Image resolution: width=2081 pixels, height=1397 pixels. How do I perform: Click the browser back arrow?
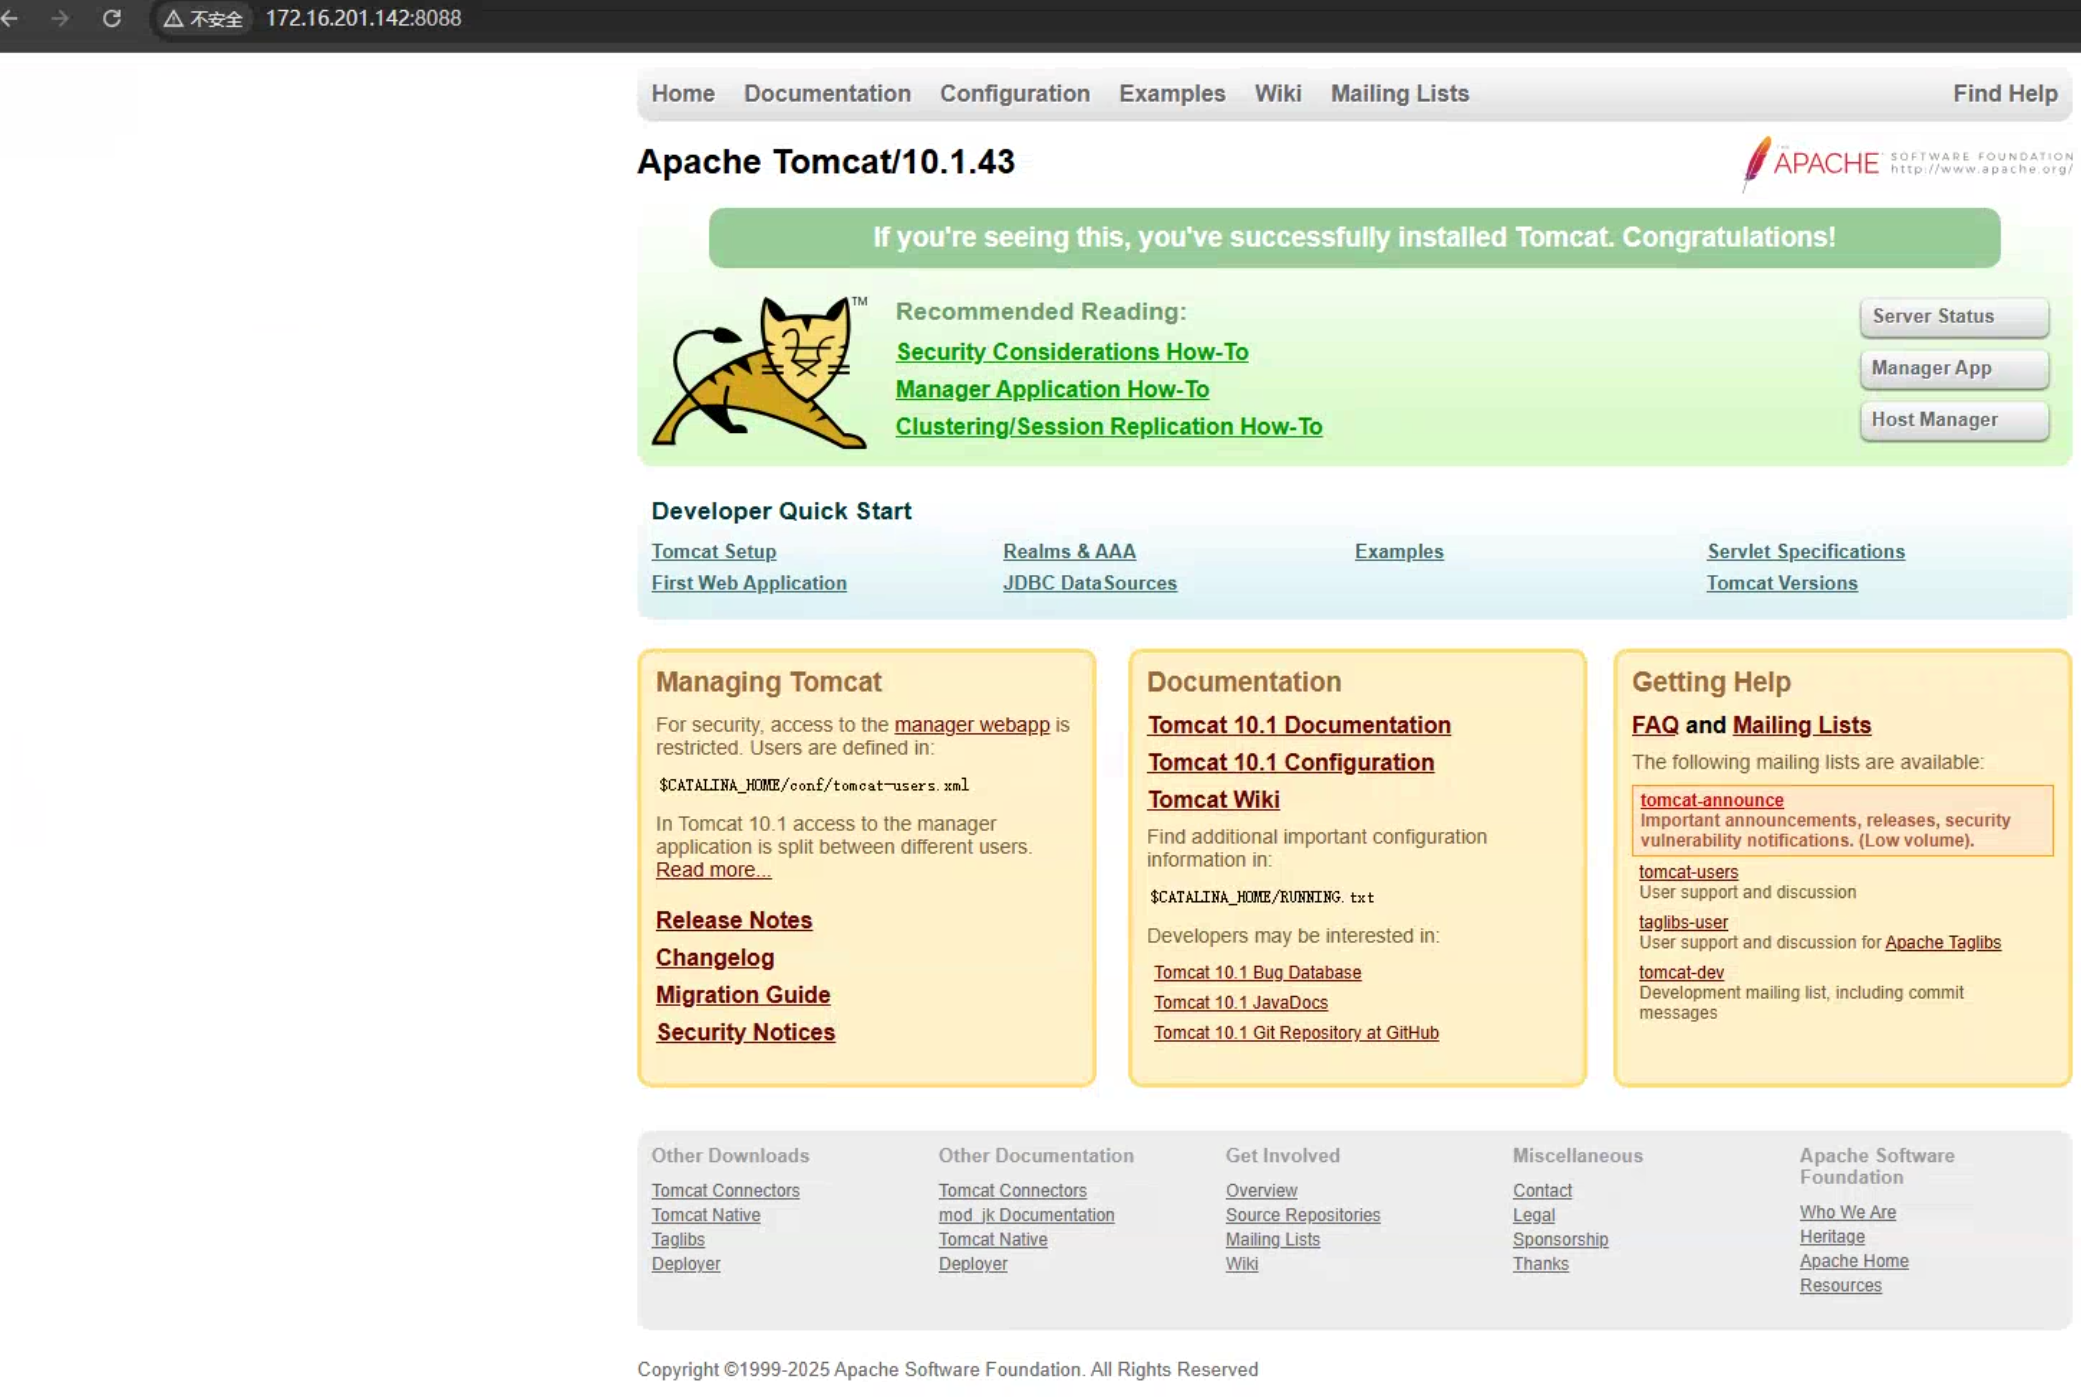tap(10, 18)
